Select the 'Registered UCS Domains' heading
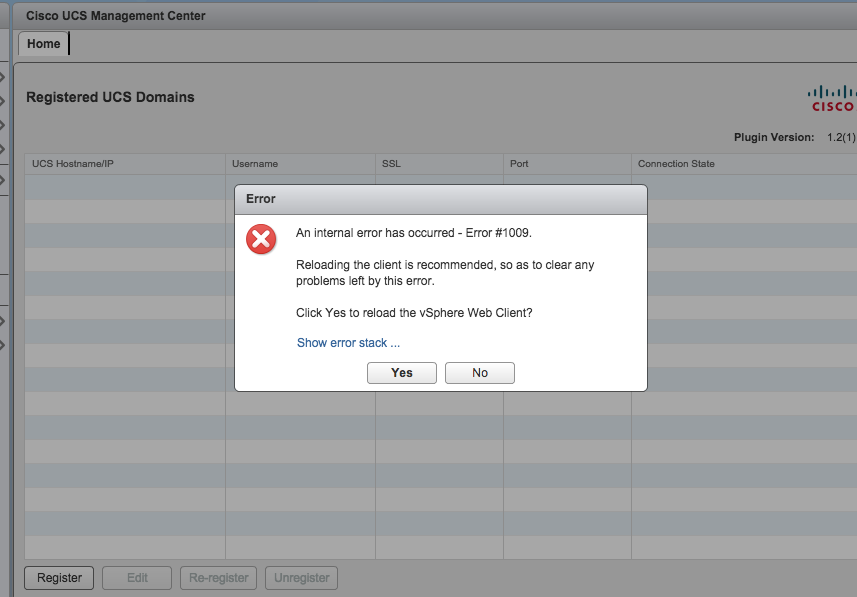 pos(110,97)
